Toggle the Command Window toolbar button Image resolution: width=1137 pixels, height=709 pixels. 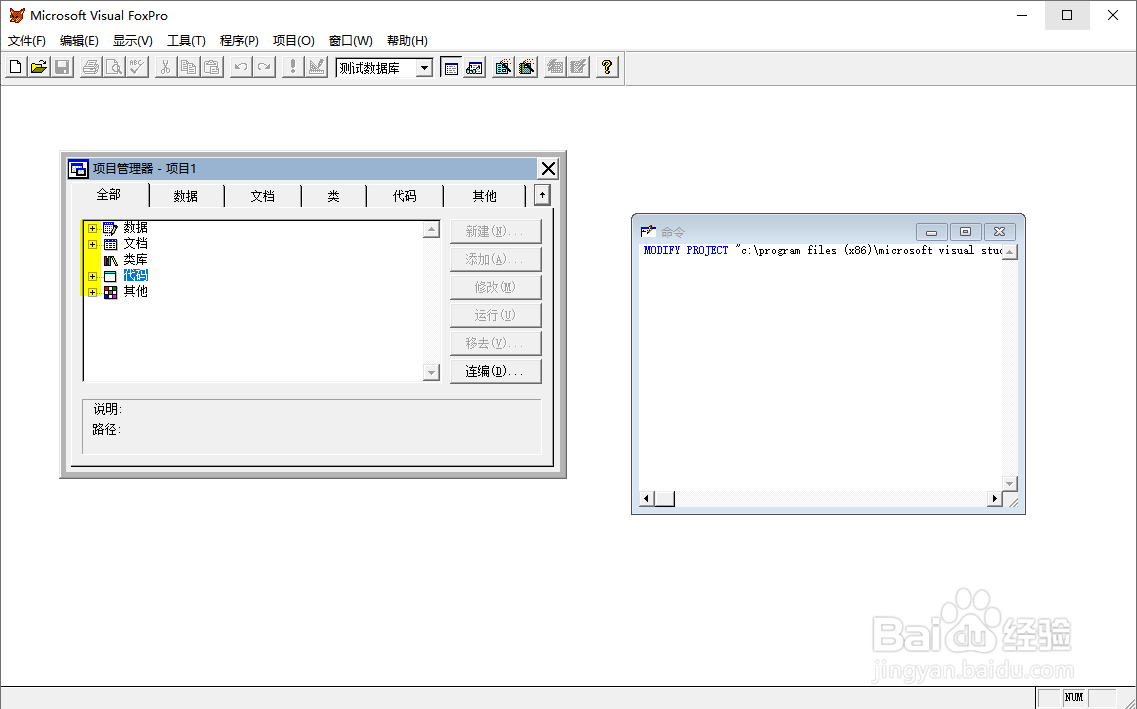[451, 67]
